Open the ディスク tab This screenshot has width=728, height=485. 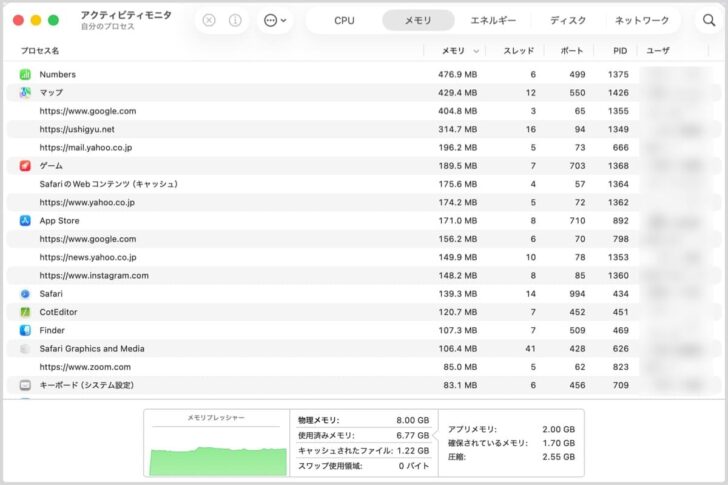pyautogui.click(x=568, y=20)
